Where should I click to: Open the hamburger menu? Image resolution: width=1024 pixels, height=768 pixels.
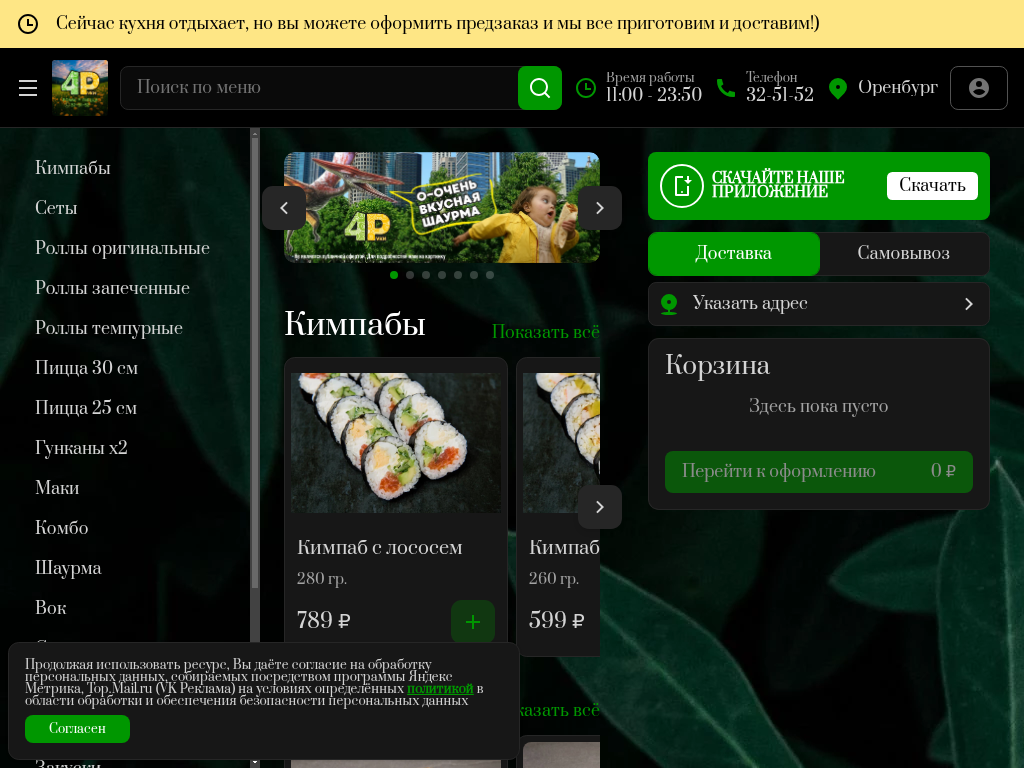pyautogui.click(x=27, y=88)
